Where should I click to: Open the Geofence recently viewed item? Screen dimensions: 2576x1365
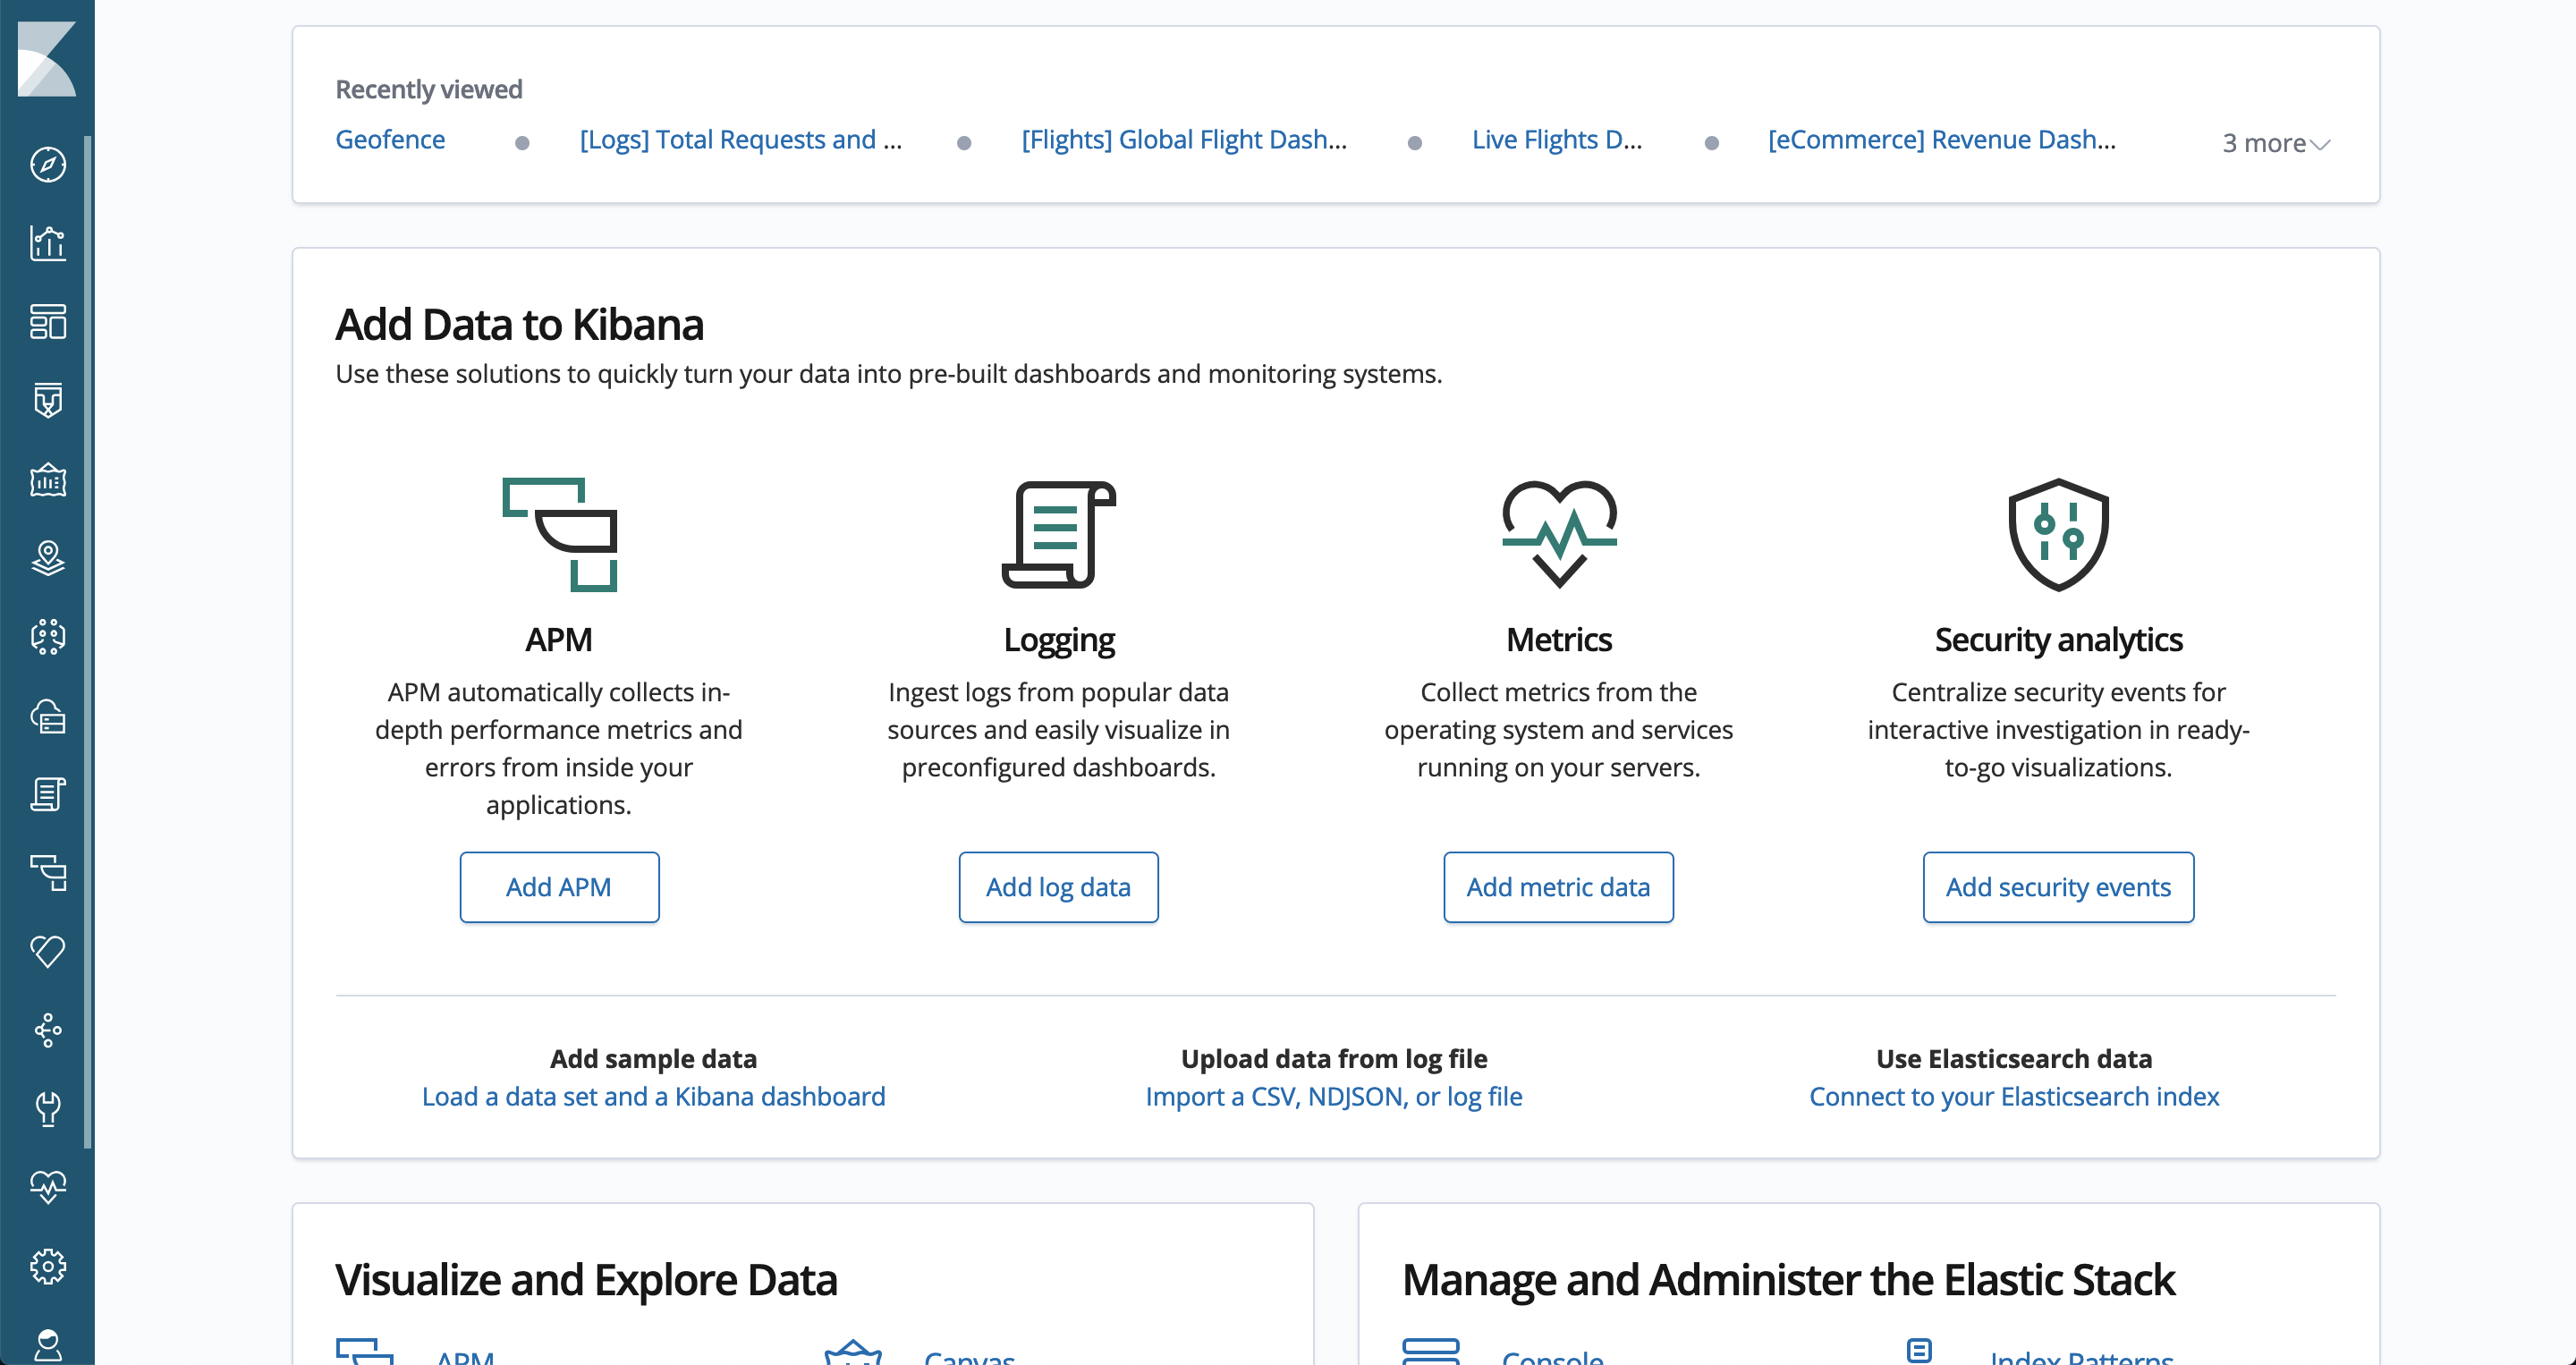click(390, 140)
